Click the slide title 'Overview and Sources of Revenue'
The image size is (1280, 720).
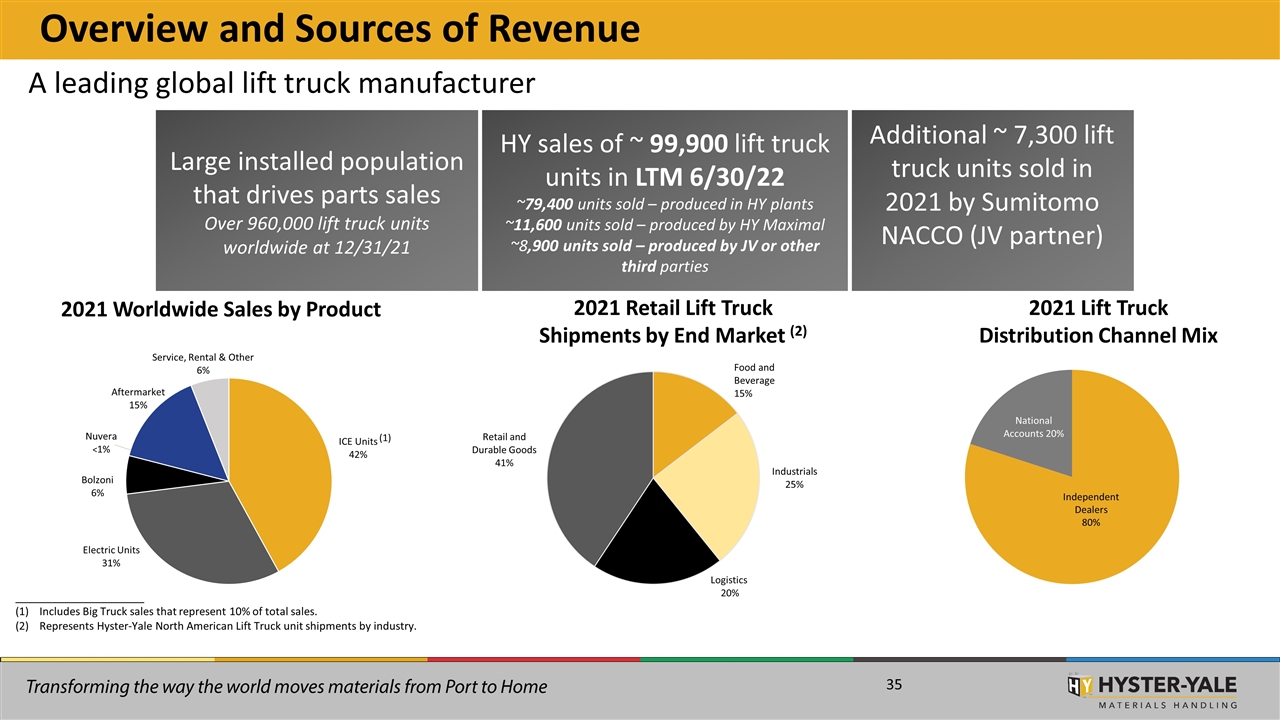(340, 30)
